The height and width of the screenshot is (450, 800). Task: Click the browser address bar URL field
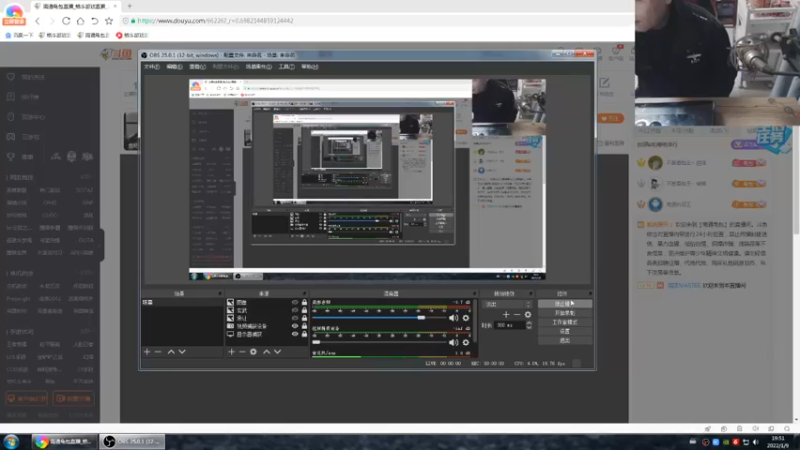[x=378, y=21]
